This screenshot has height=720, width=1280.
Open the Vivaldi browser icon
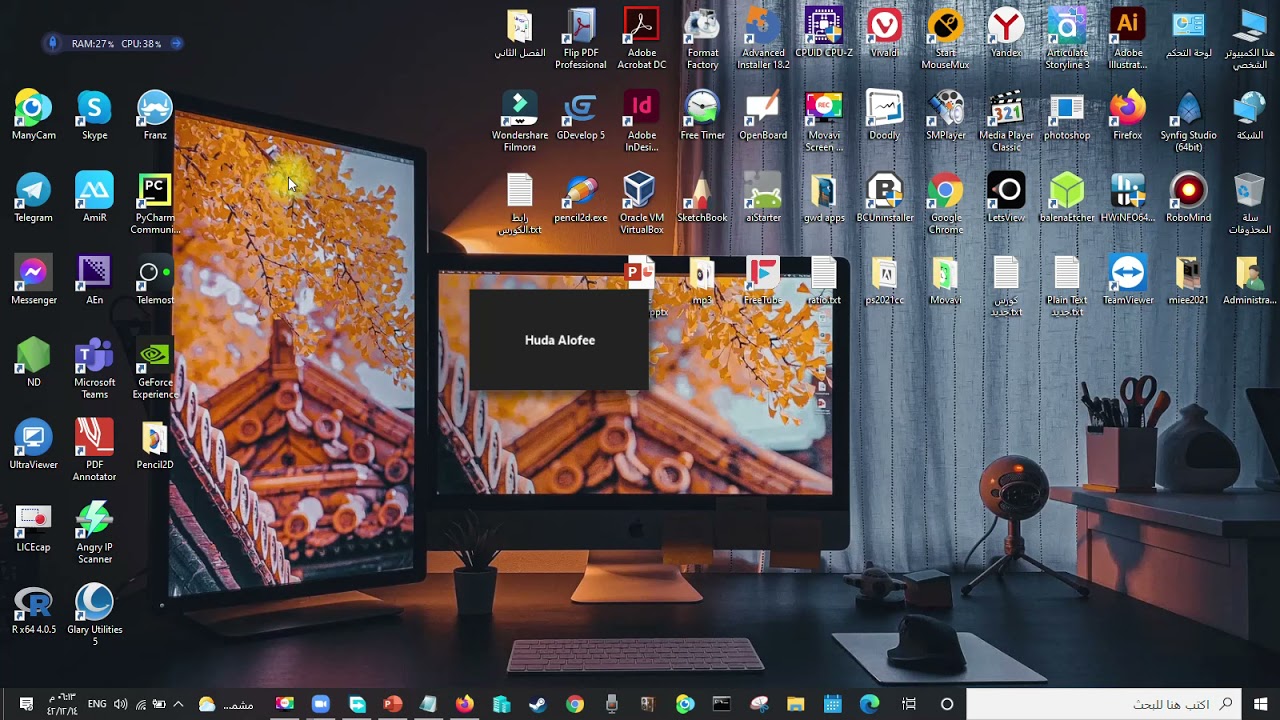pyautogui.click(x=884, y=32)
